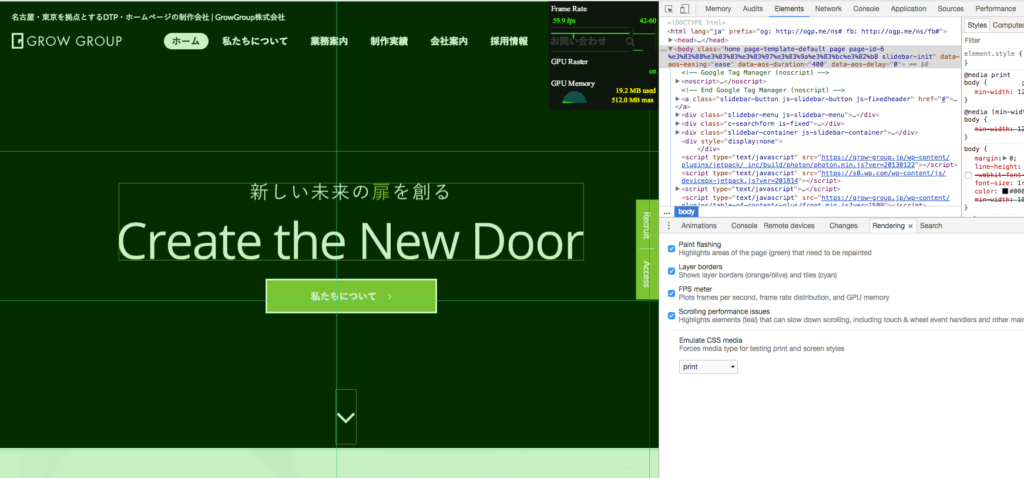Click the Recruit side tab
The height and width of the screenshot is (478, 1024).
pos(647,225)
